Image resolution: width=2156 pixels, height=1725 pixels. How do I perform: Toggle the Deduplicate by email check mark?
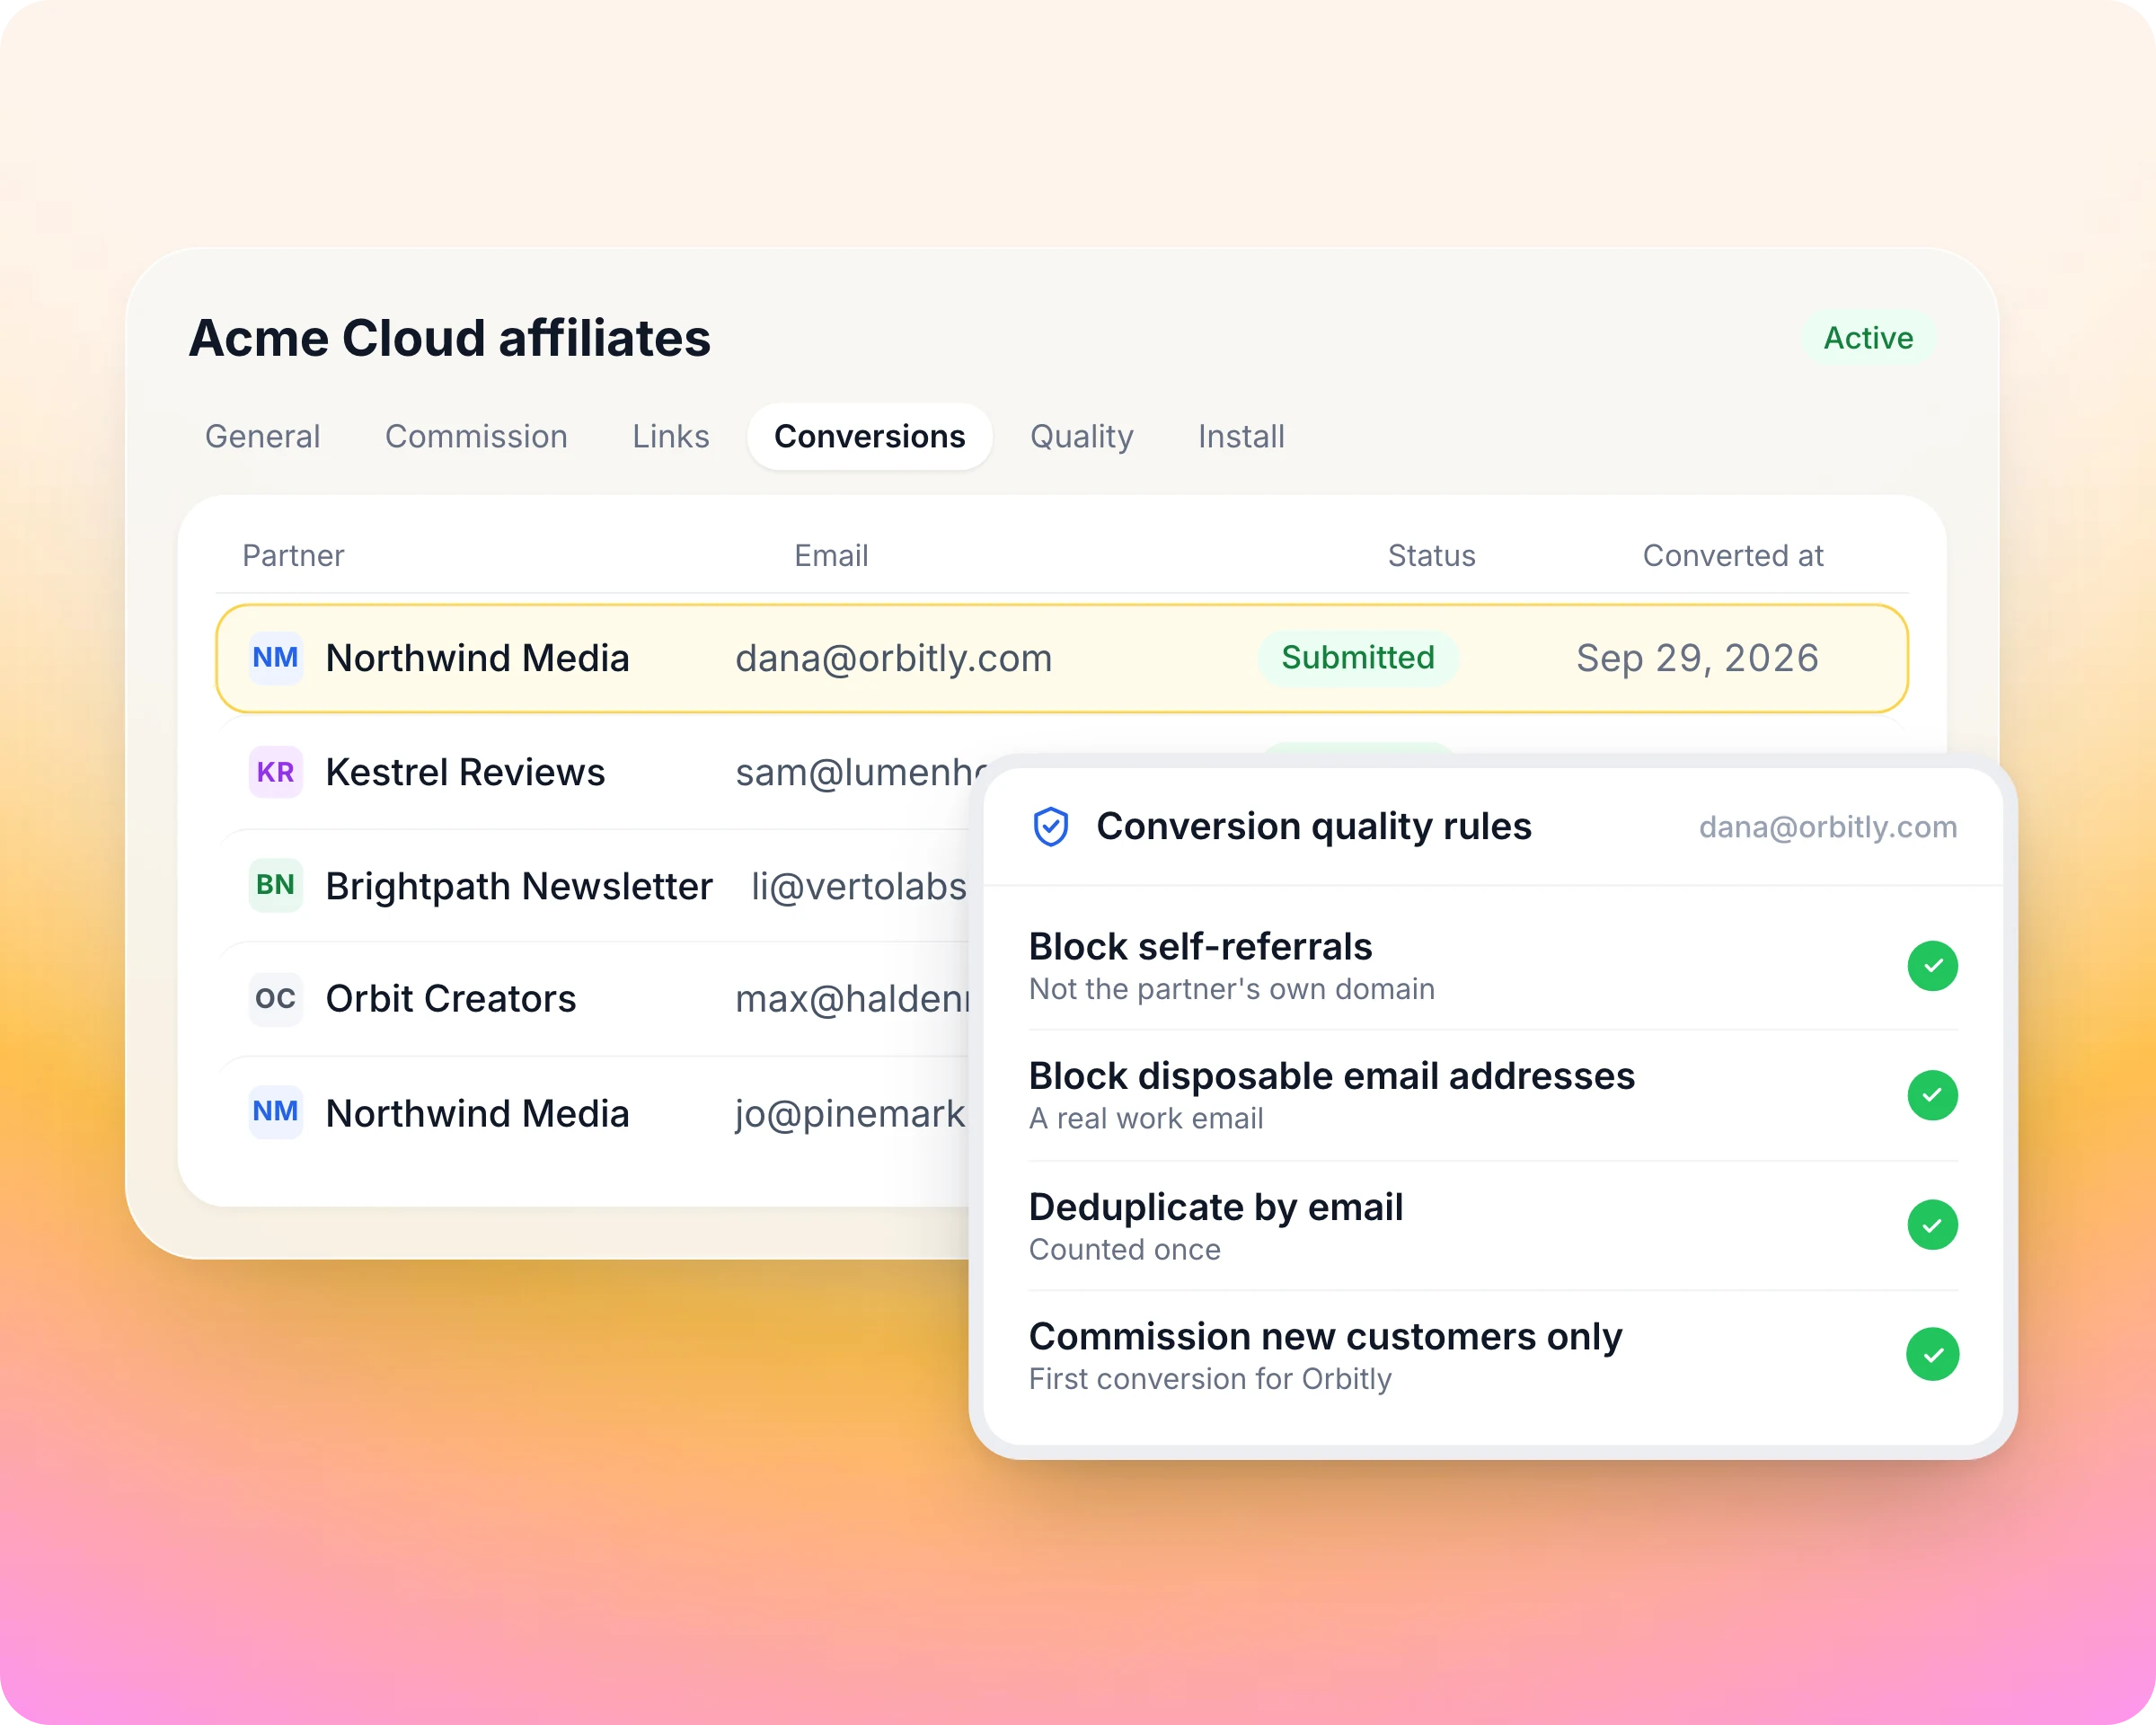(1932, 1225)
